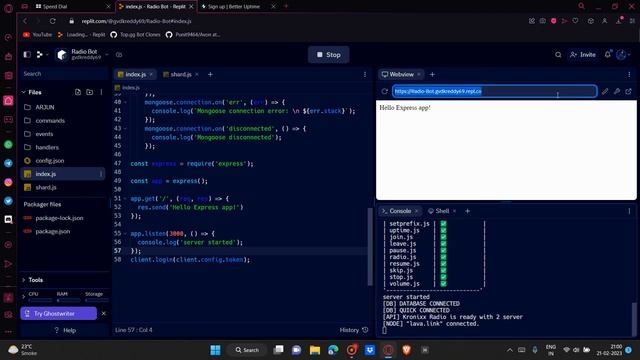Open Top.gg Bot Clones bookmark

click(136, 35)
